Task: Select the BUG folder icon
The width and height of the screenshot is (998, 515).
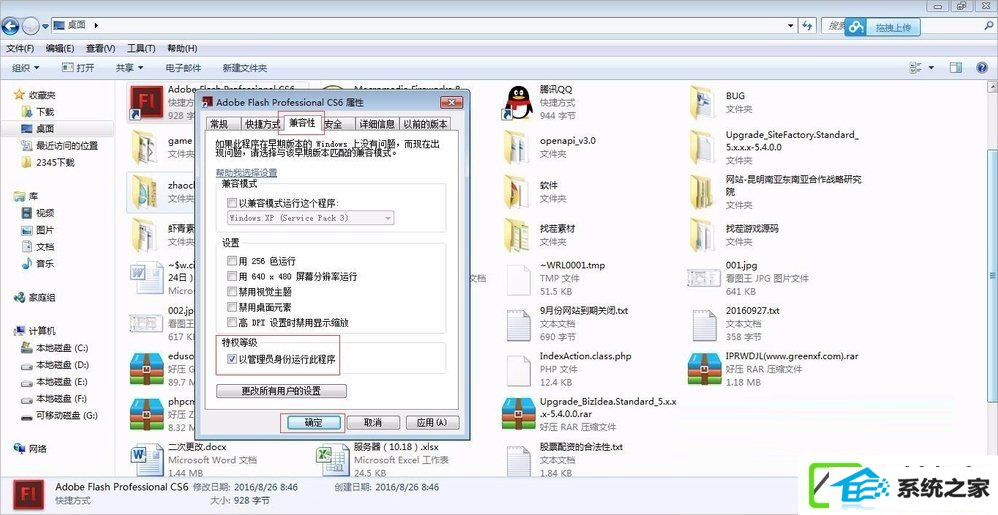Action: (701, 102)
